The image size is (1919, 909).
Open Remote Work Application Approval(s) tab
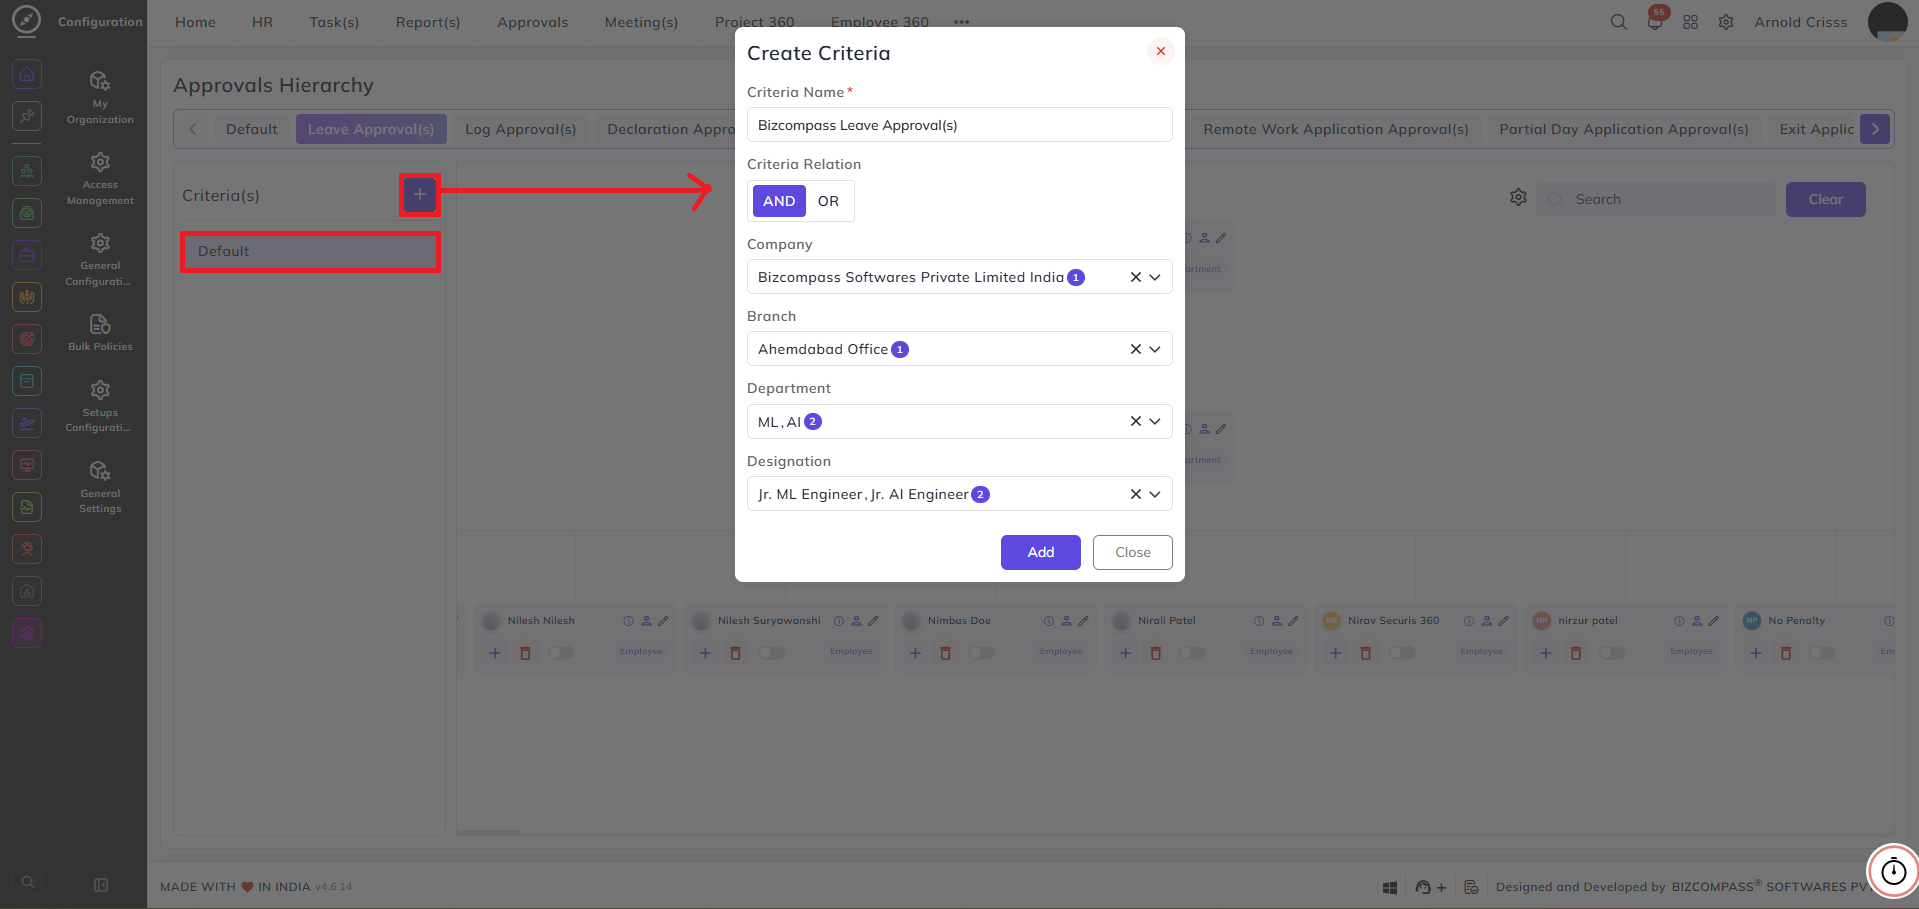click(1336, 129)
